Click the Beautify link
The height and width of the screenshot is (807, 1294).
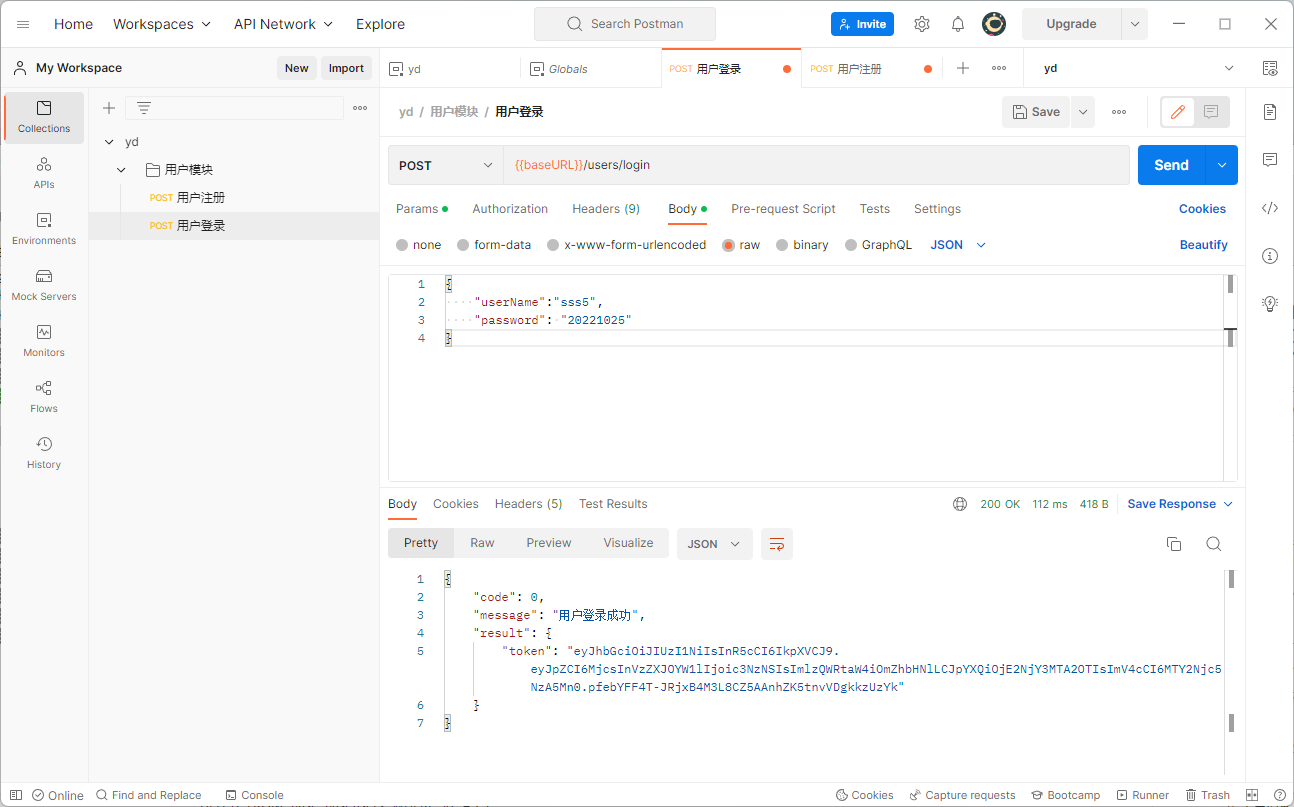(1203, 245)
